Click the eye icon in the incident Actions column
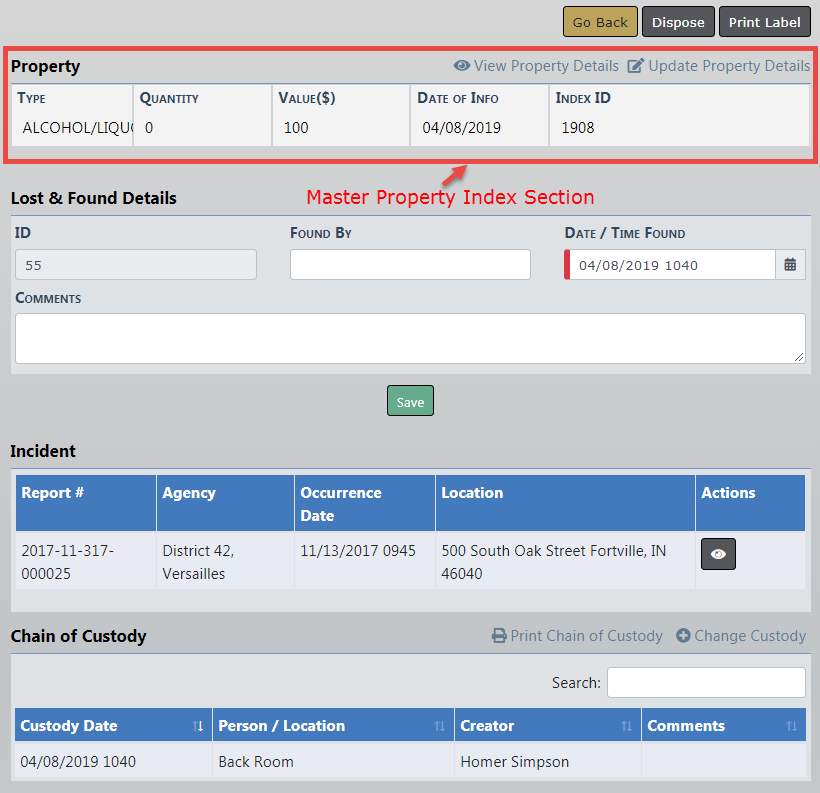820x793 pixels. point(718,554)
